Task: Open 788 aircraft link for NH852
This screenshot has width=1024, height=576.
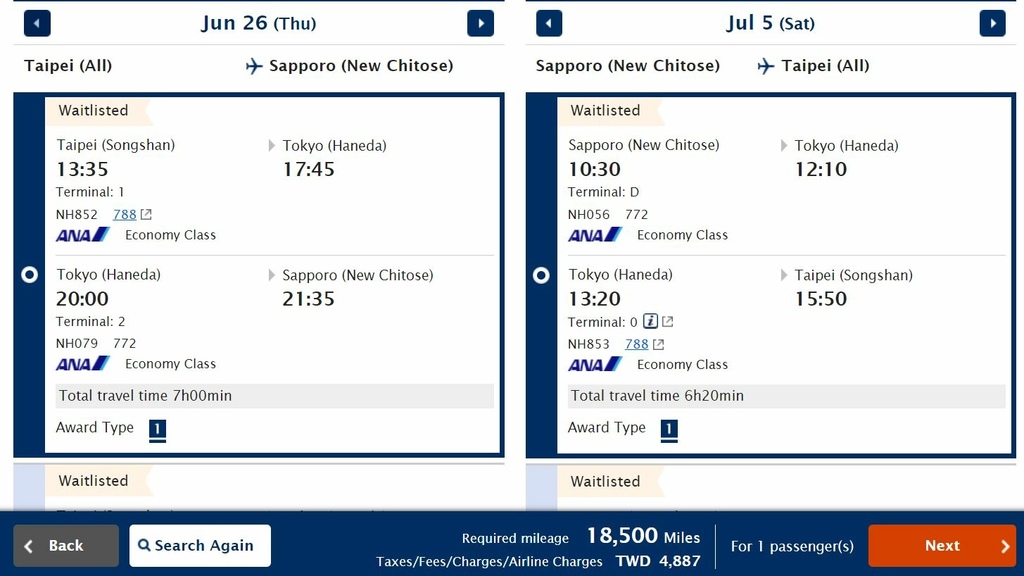Action: (125, 214)
